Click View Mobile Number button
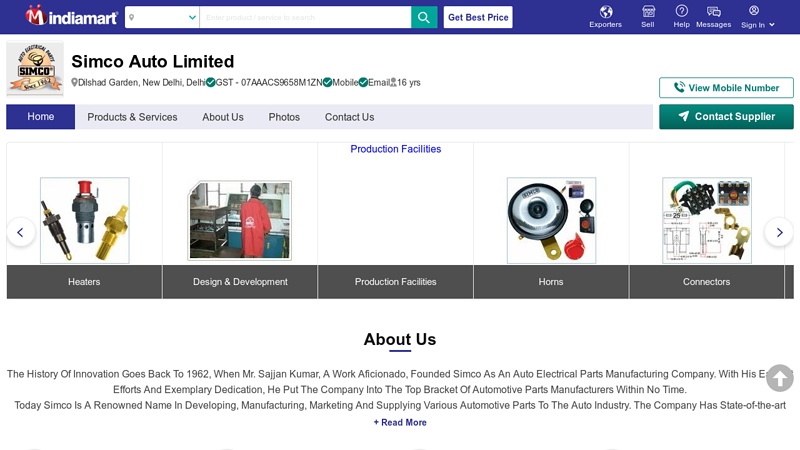800x450 pixels. (x=726, y=88)
